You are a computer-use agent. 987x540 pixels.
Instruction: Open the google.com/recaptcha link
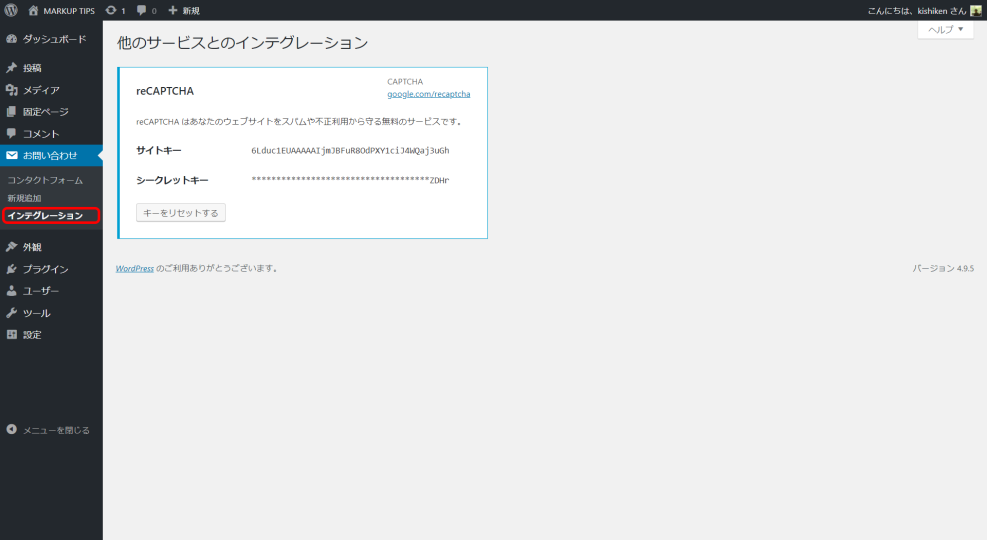pos(428,94)
